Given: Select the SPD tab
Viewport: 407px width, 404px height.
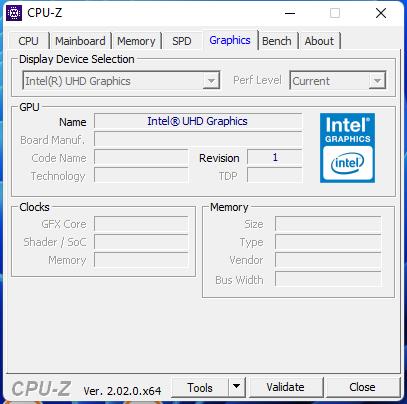Looking at the screenshot, I should tap(182, 41).
